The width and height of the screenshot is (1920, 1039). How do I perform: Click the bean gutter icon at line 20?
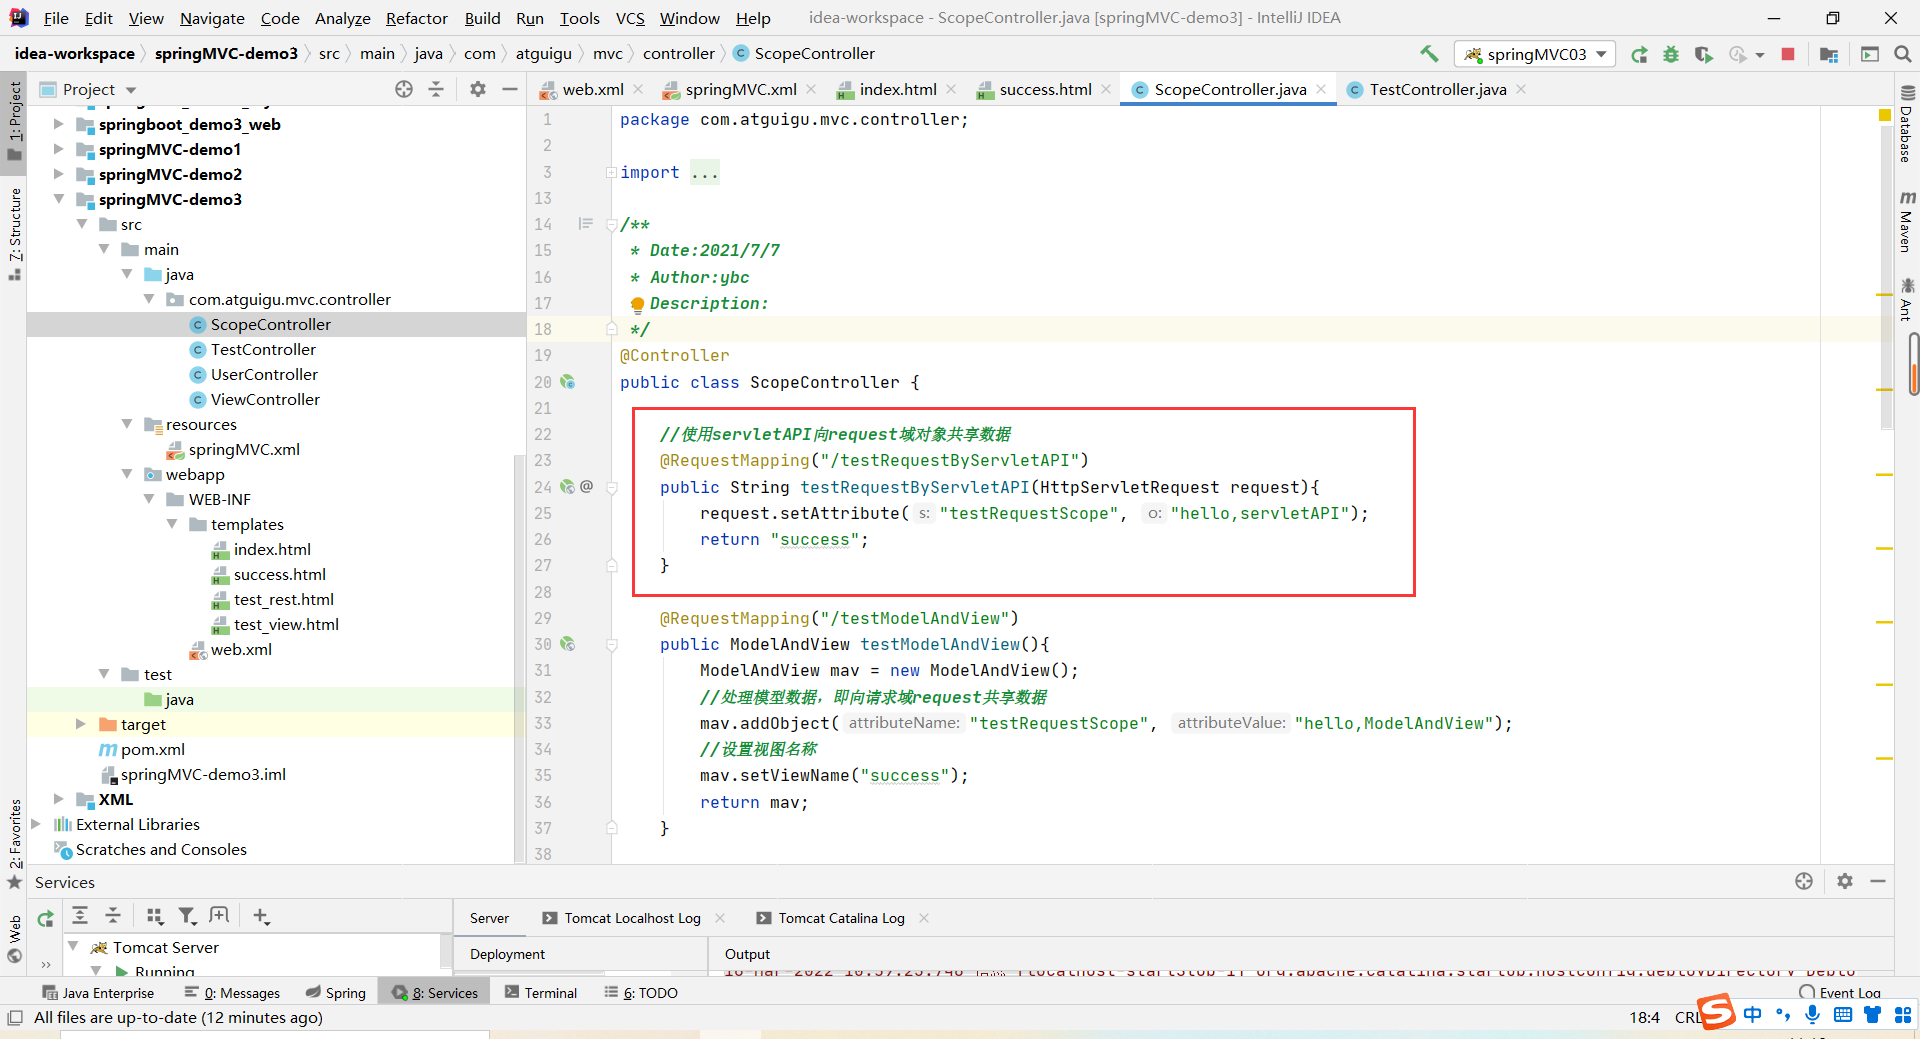point(567,382)
